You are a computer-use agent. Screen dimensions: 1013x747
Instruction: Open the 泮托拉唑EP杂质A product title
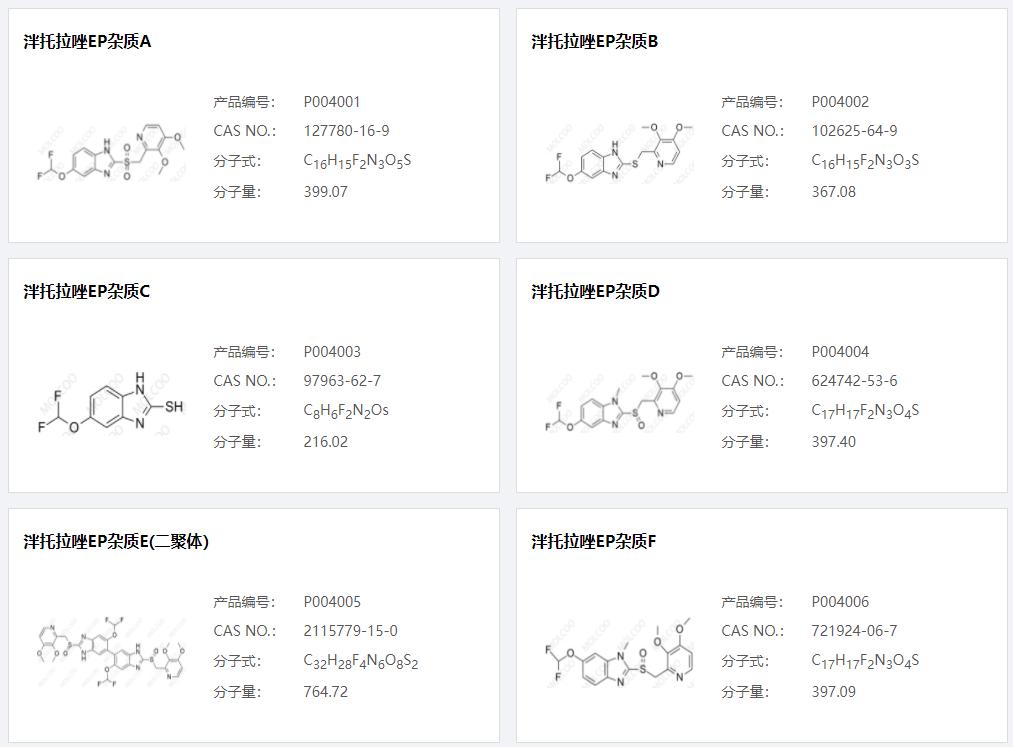(x=88, y=42)
